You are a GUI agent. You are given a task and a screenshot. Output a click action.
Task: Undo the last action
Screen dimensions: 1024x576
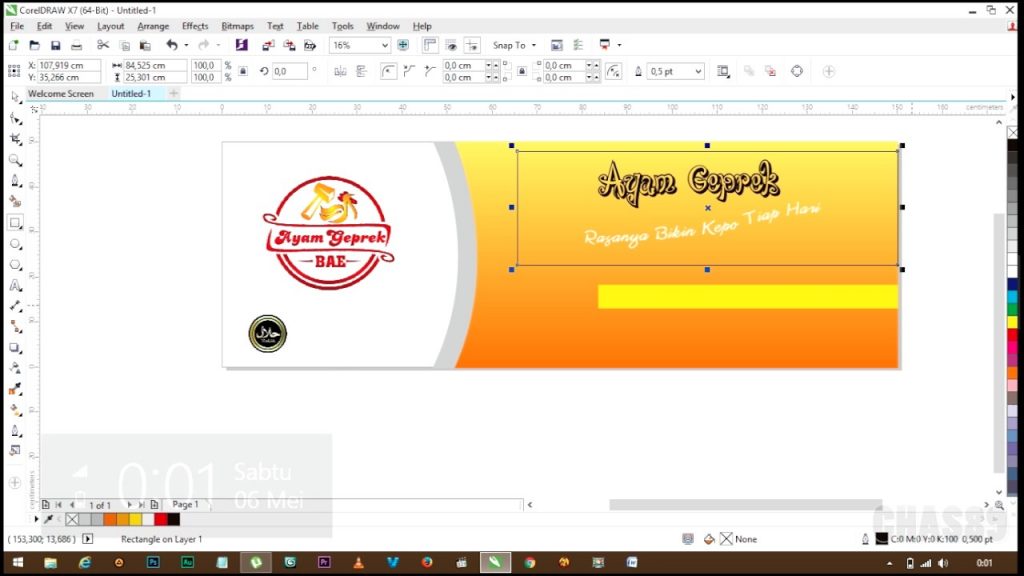pos(172,45)
